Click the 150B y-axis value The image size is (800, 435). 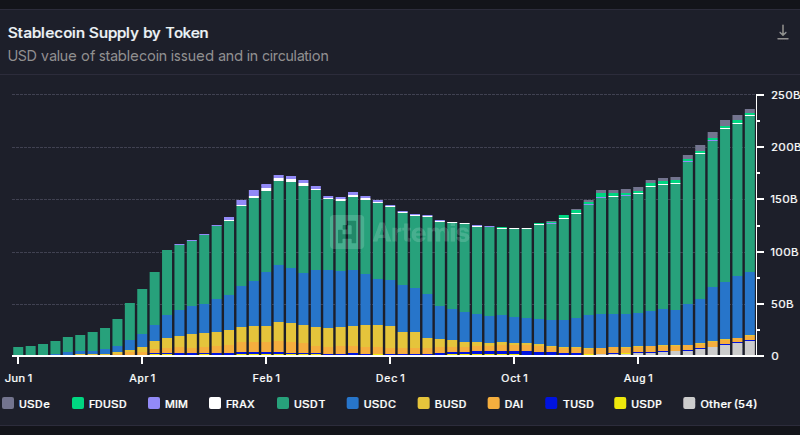pos(784,199)
